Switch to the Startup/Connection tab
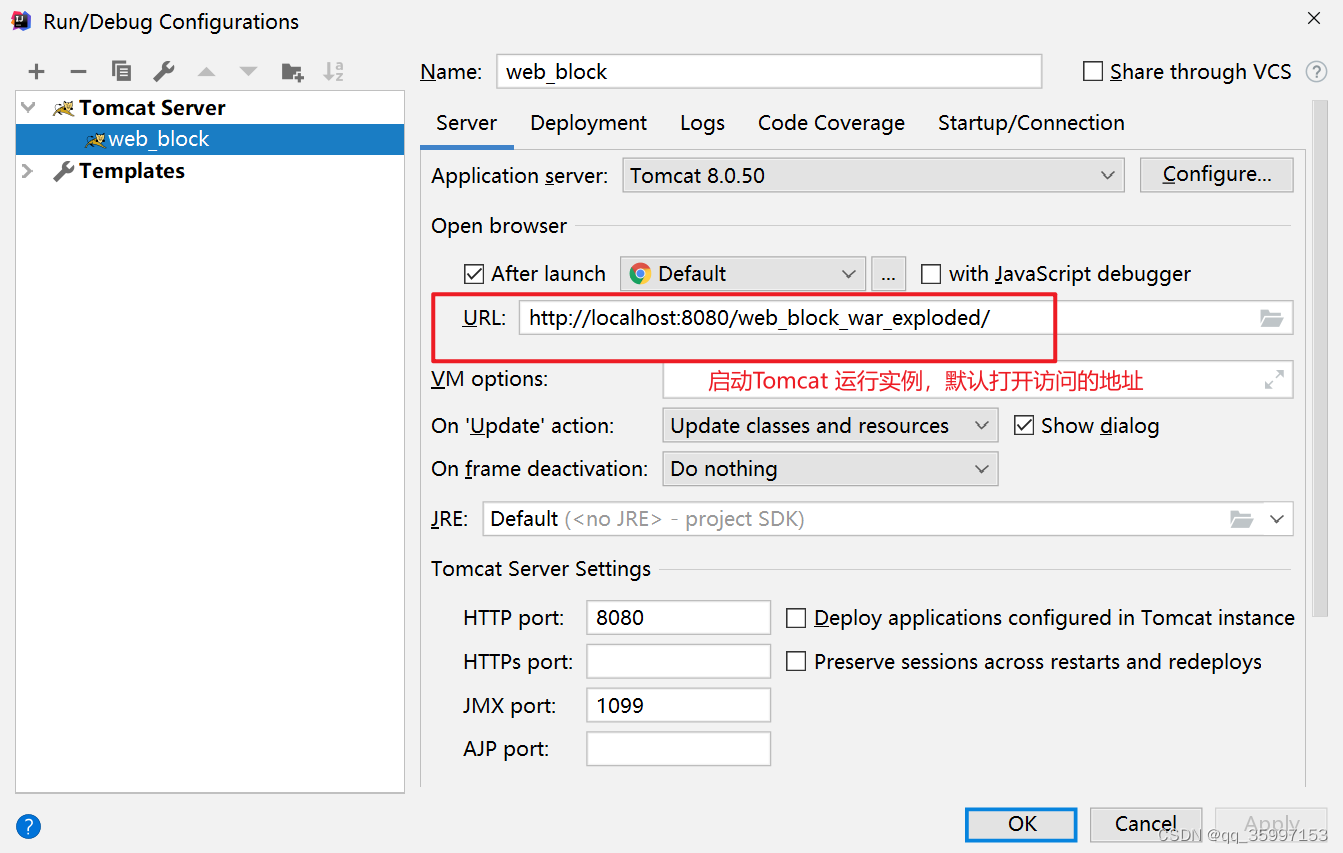1343x853 pixels. pos(1031,123)
